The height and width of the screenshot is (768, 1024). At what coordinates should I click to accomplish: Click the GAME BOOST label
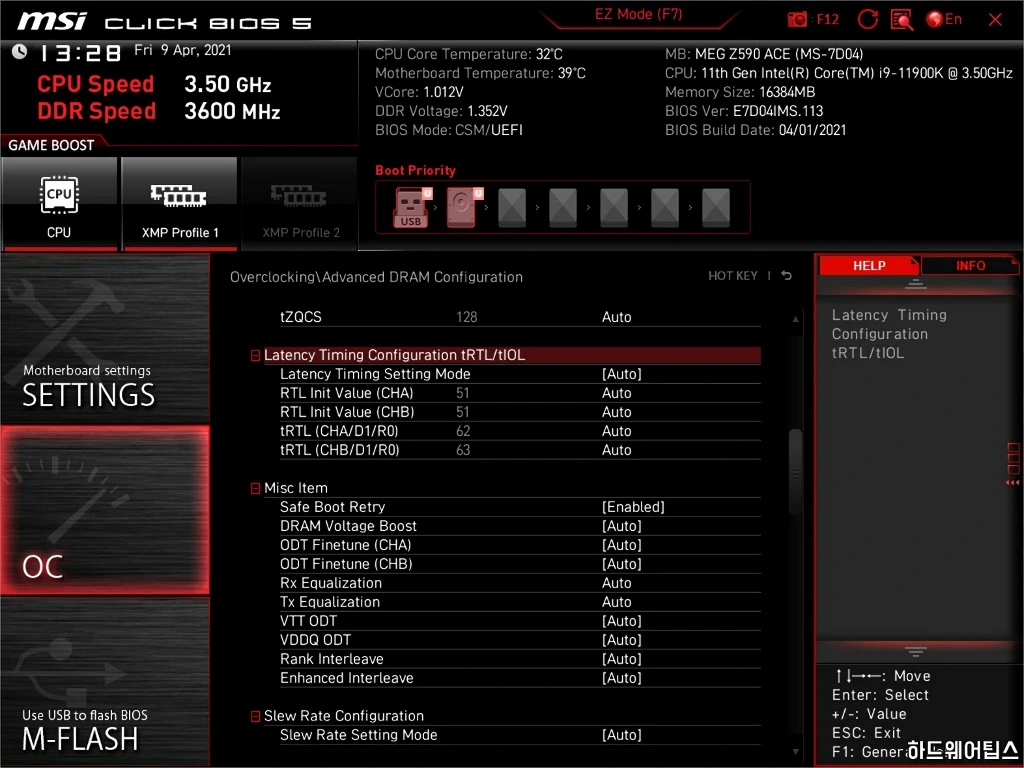pos(51,145)
